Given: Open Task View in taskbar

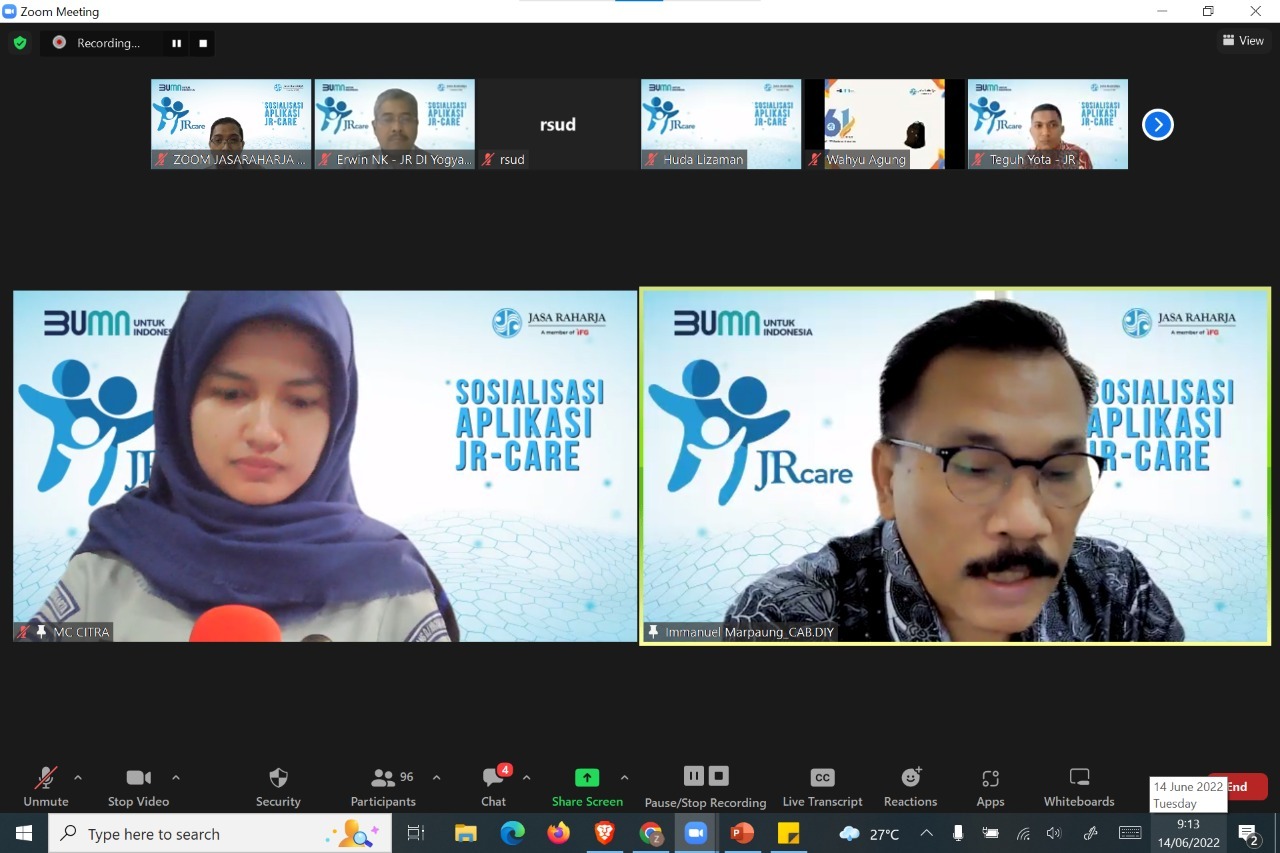Looking at the screenshot, I should pos(416,833).
